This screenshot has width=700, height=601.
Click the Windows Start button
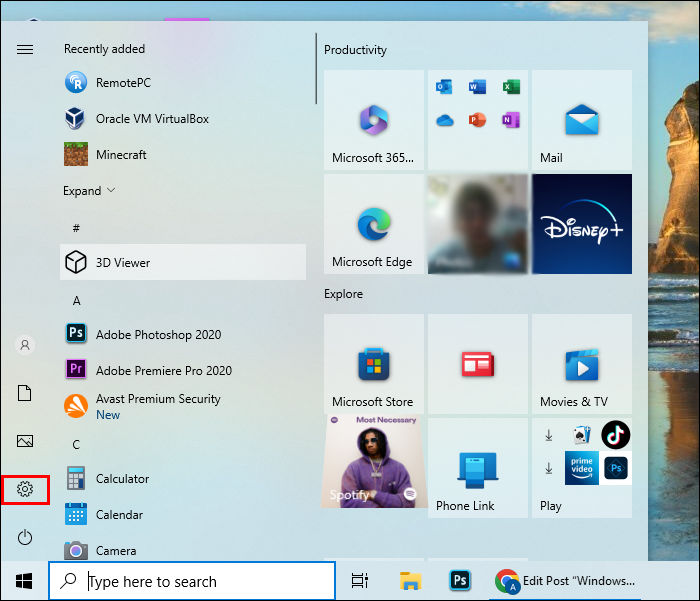tap(24, 581)
